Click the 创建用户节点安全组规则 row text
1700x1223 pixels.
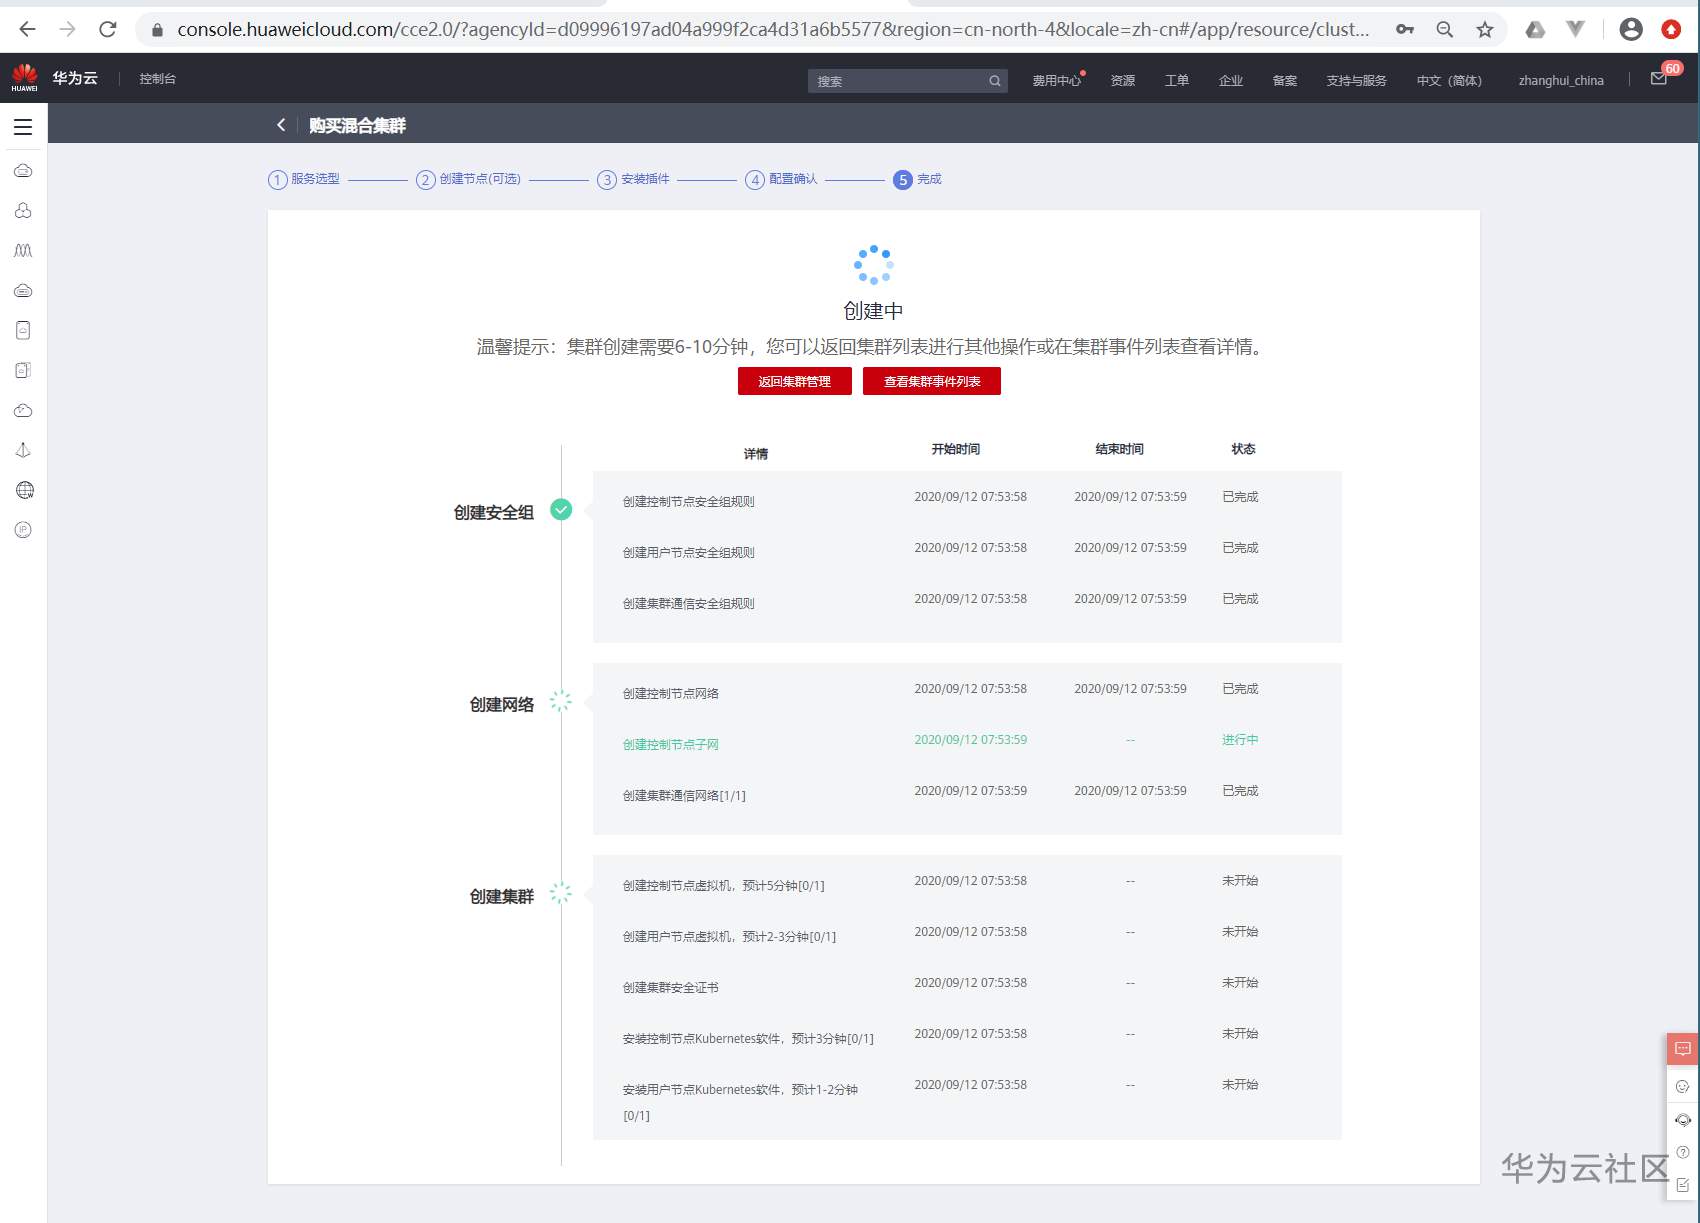coord(689,553)
